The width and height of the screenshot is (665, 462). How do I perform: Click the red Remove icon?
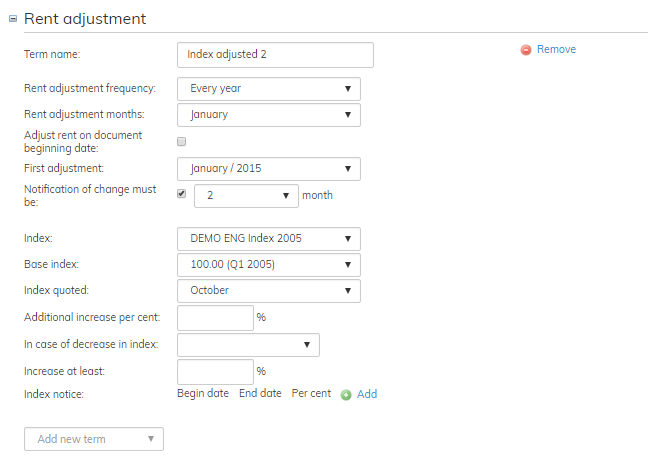(526, 50)
